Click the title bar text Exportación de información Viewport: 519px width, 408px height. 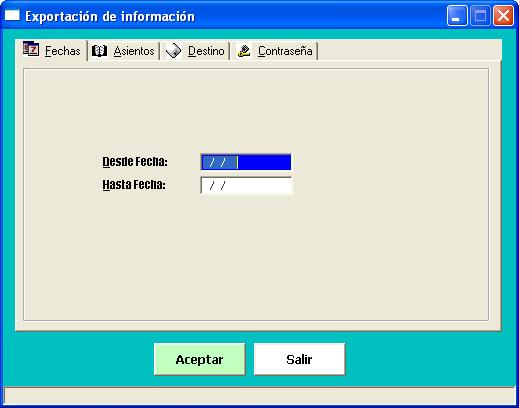[x=110, y=17]
